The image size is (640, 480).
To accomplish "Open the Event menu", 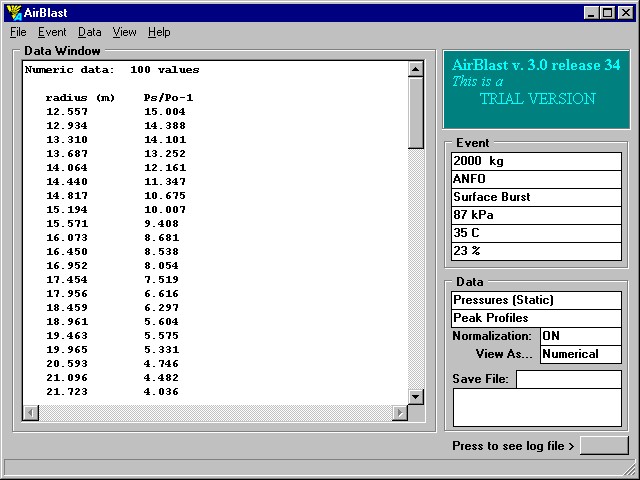I will (52, 32).
